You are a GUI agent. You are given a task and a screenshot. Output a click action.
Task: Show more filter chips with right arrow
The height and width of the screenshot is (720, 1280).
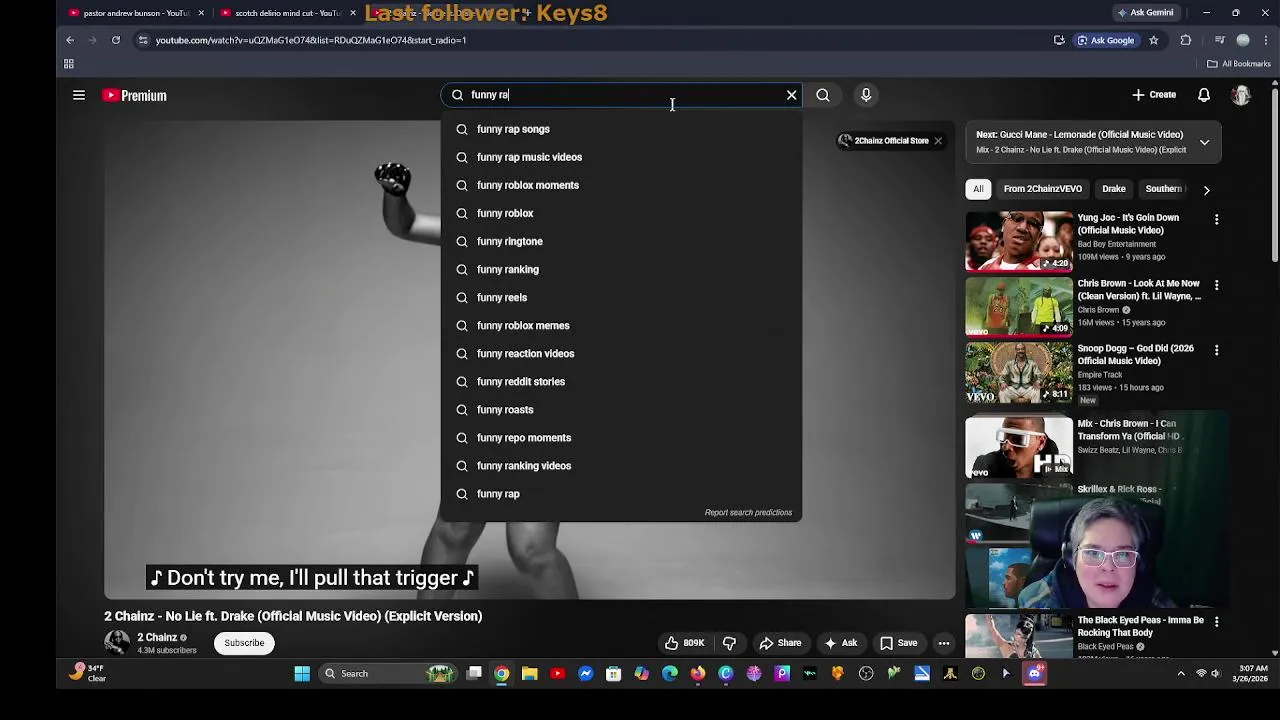point(1206,190)
